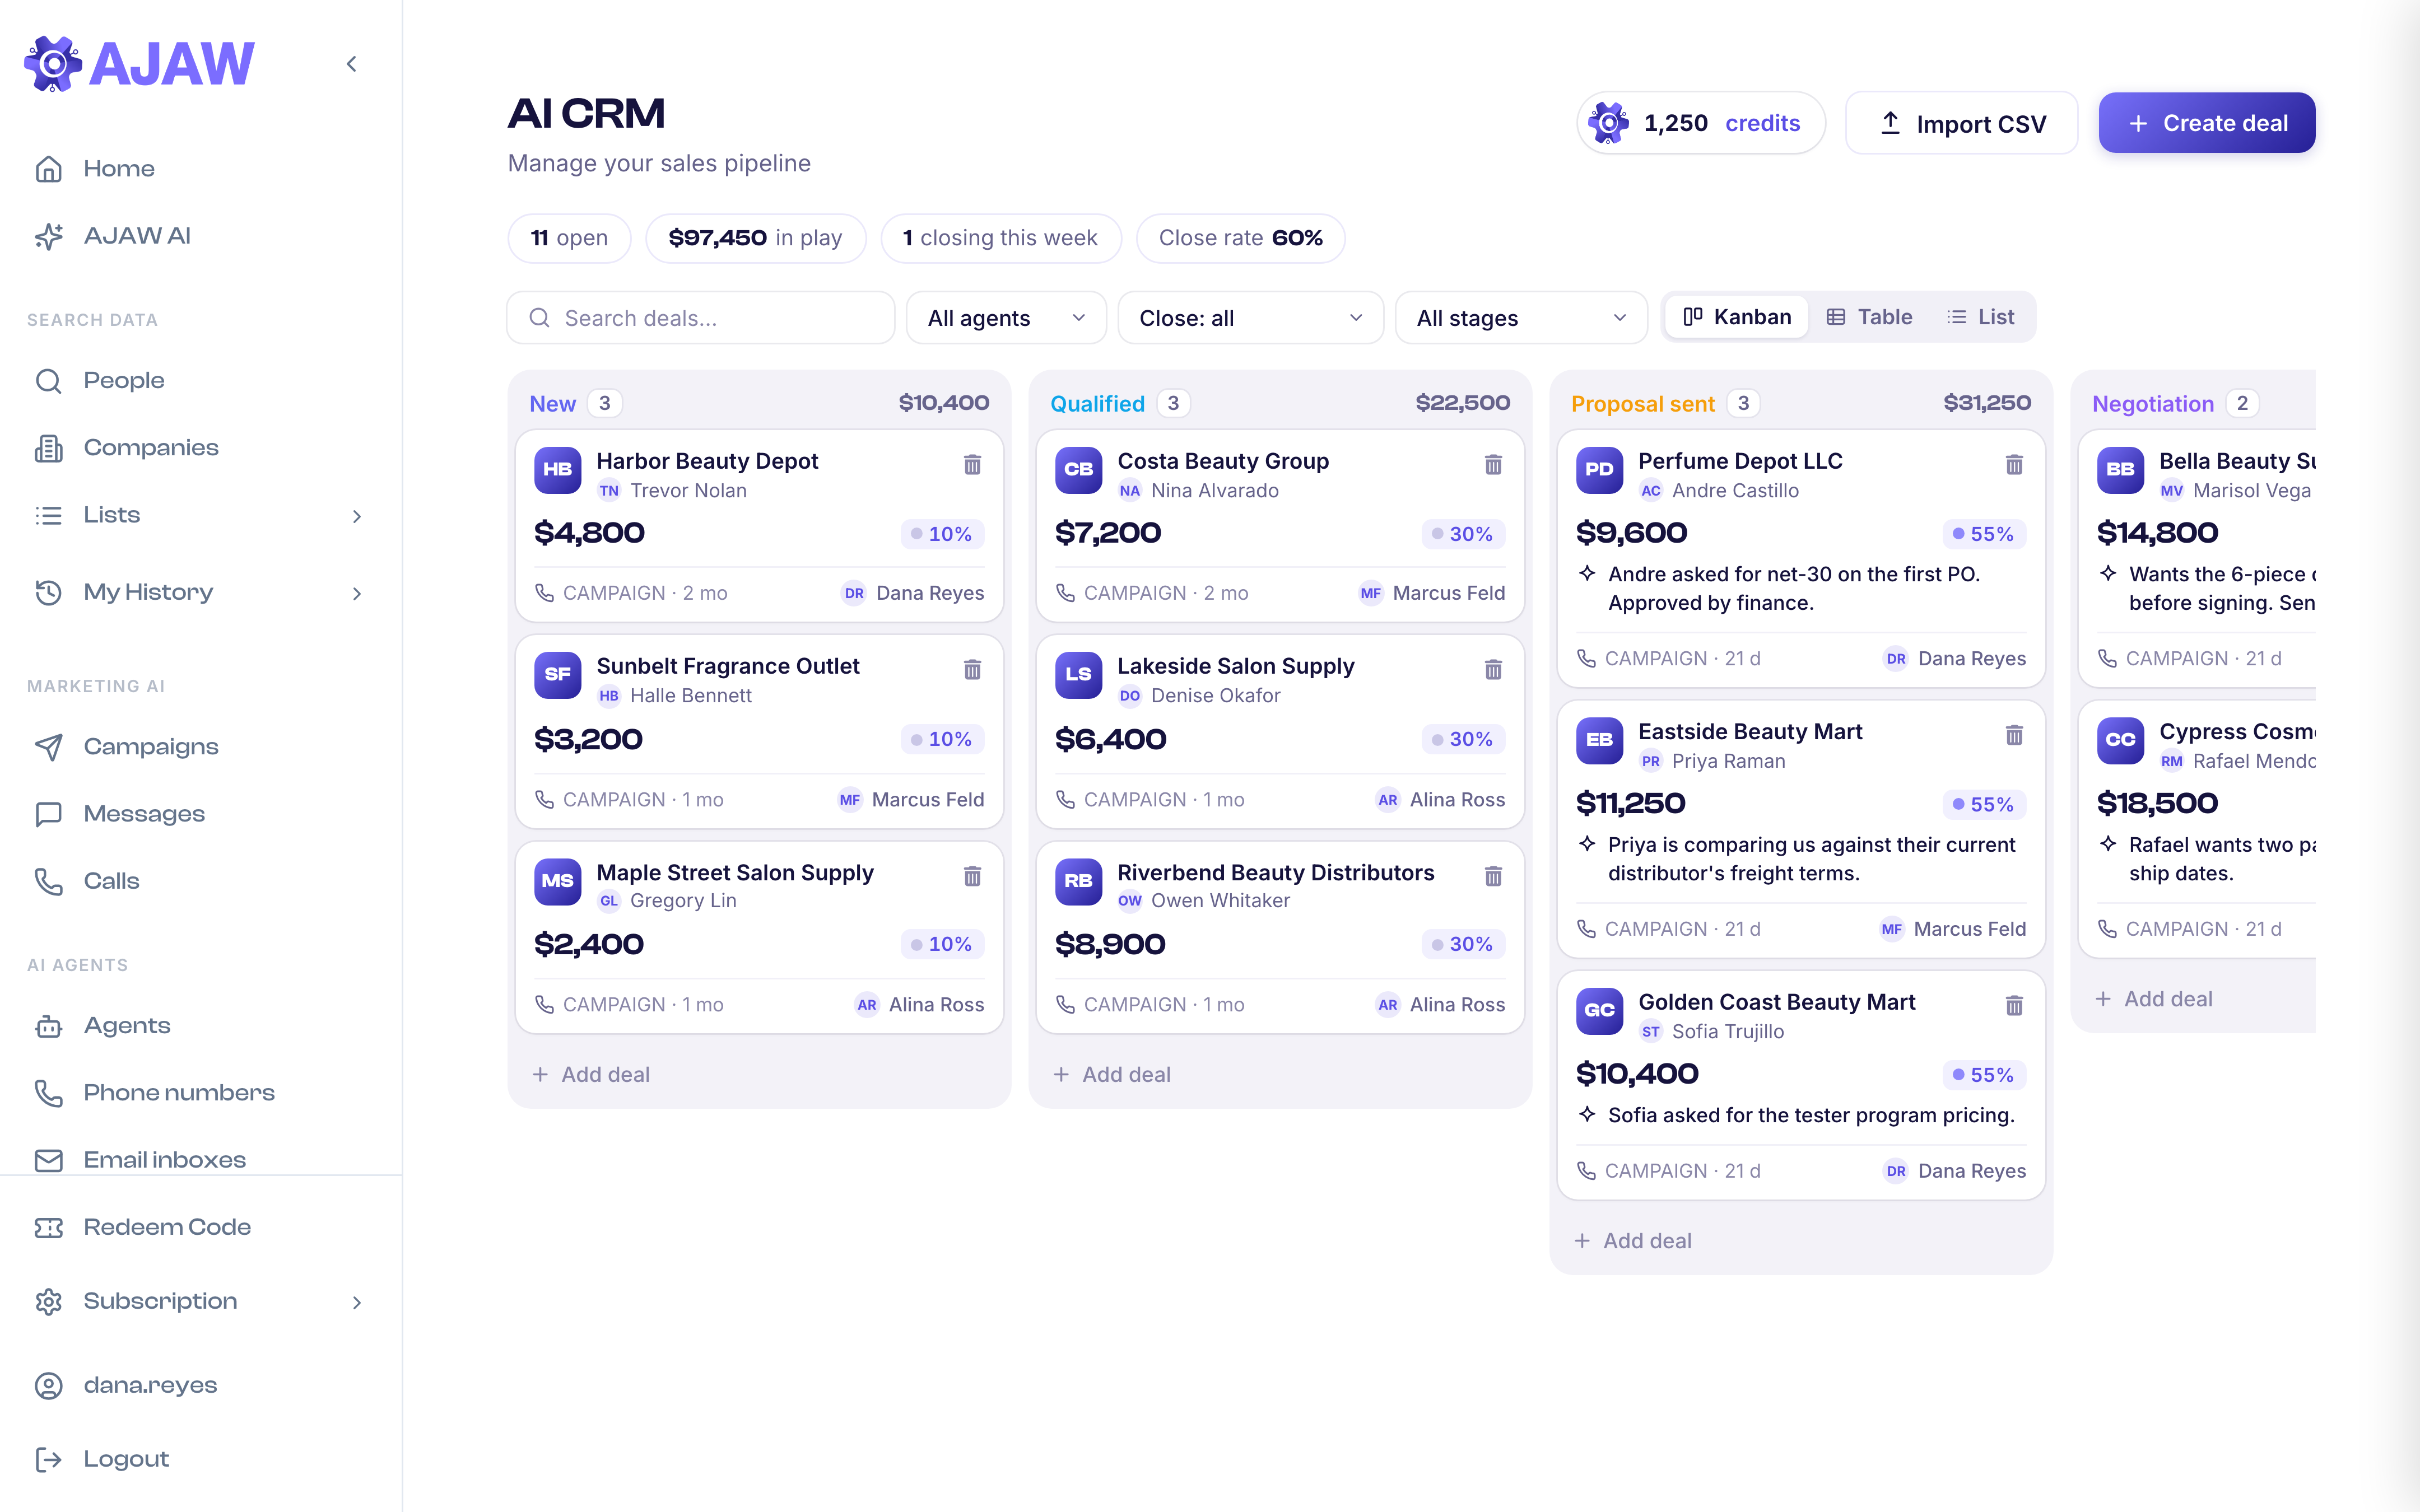2420x1512 pixels.
Task: Click the Search deals input field
Action: click(x=700, y=318)
